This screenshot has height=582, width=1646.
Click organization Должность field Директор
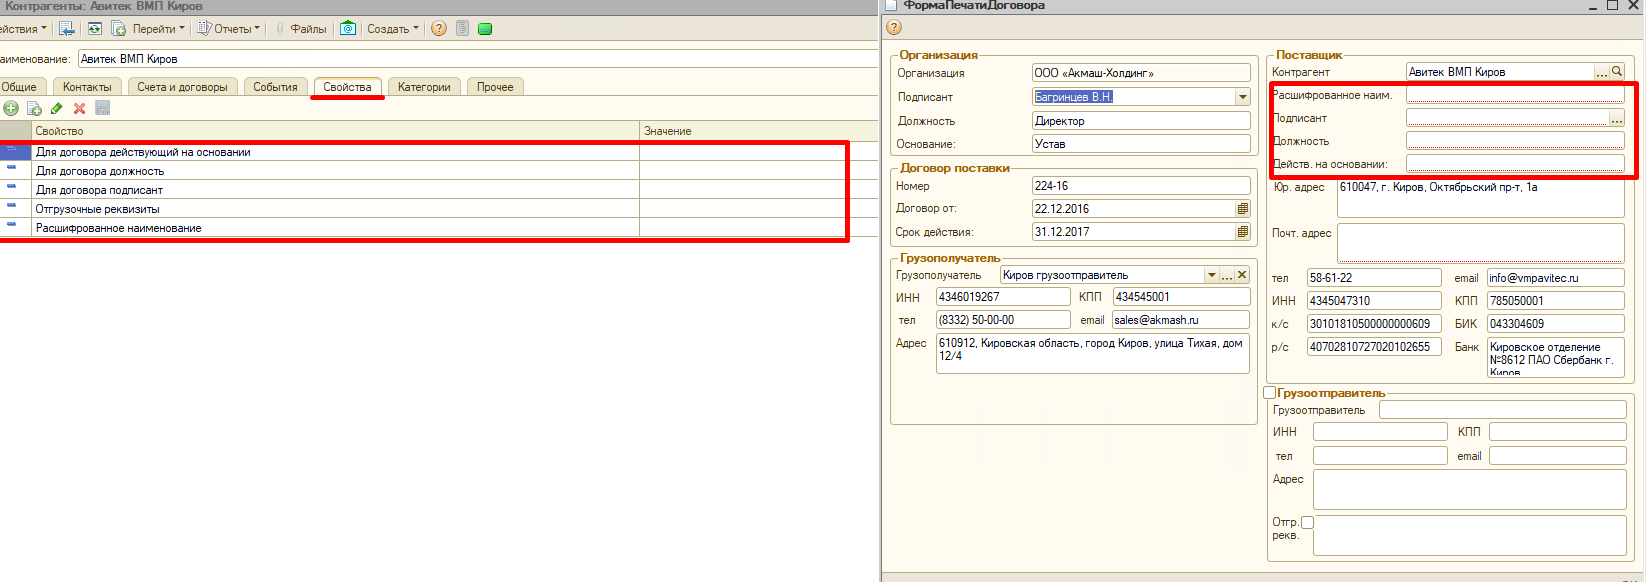click(x=1141, y=121)
